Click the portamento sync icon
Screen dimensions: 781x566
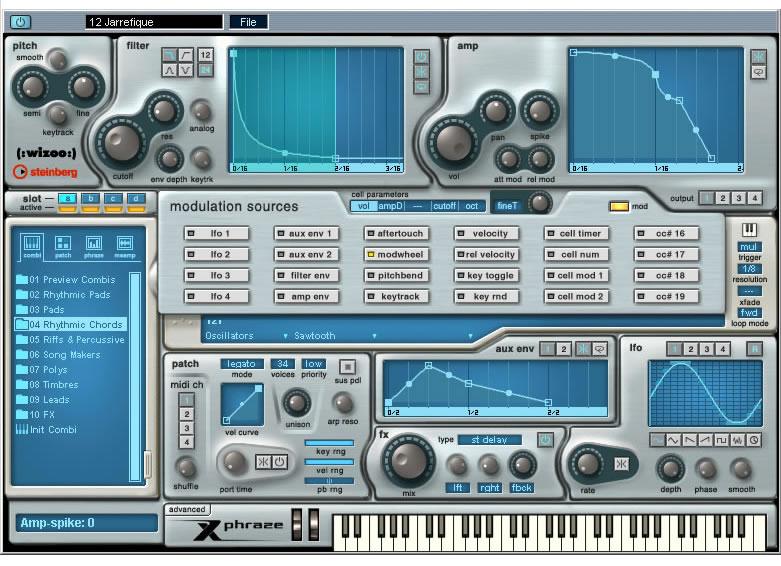pos(263,462)
